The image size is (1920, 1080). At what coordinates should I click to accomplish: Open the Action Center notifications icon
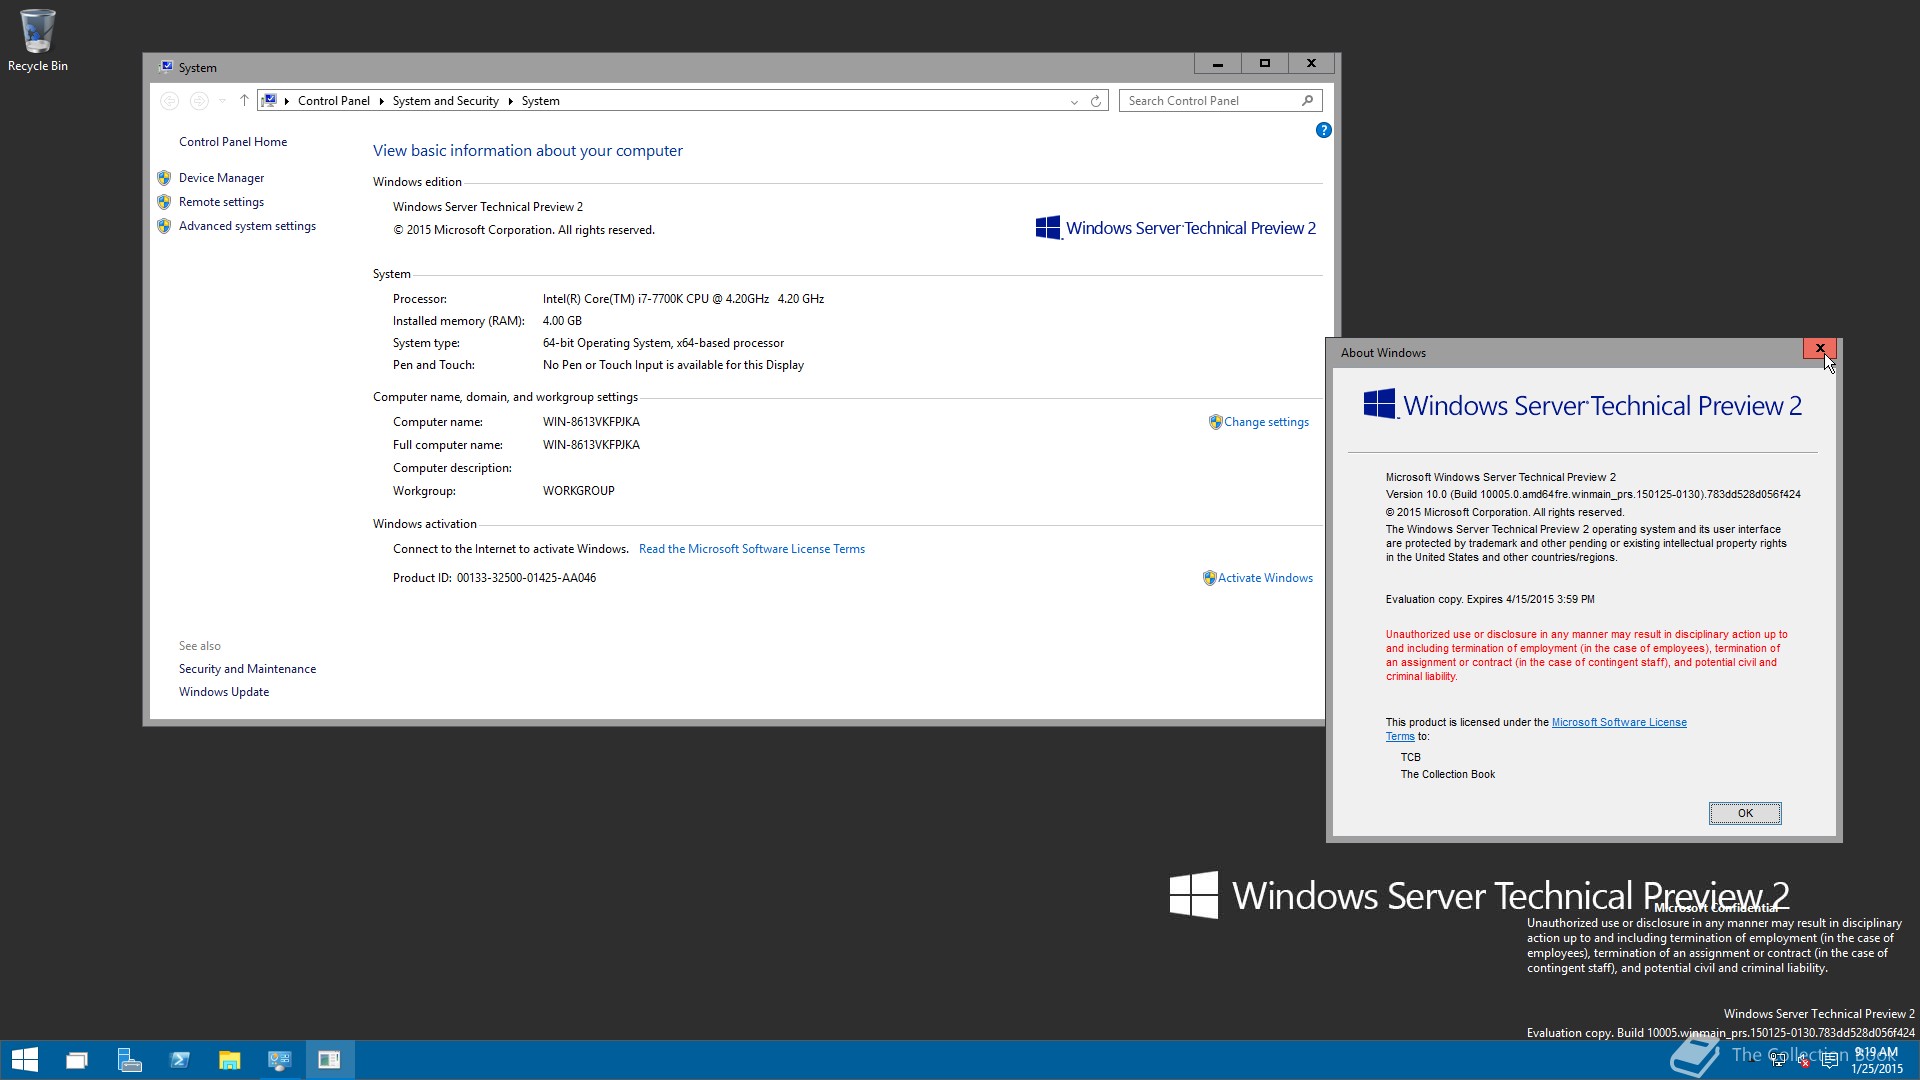1829,1061
